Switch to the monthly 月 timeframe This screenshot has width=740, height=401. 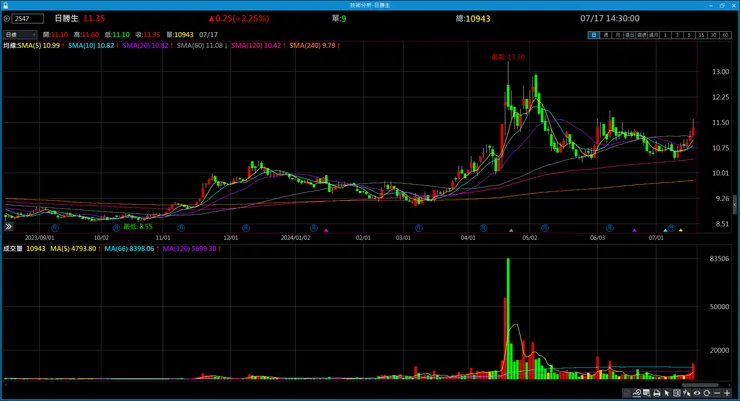[618, 35]
